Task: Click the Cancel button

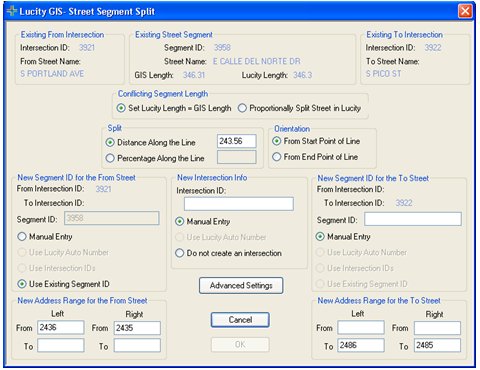Action: 240,320
